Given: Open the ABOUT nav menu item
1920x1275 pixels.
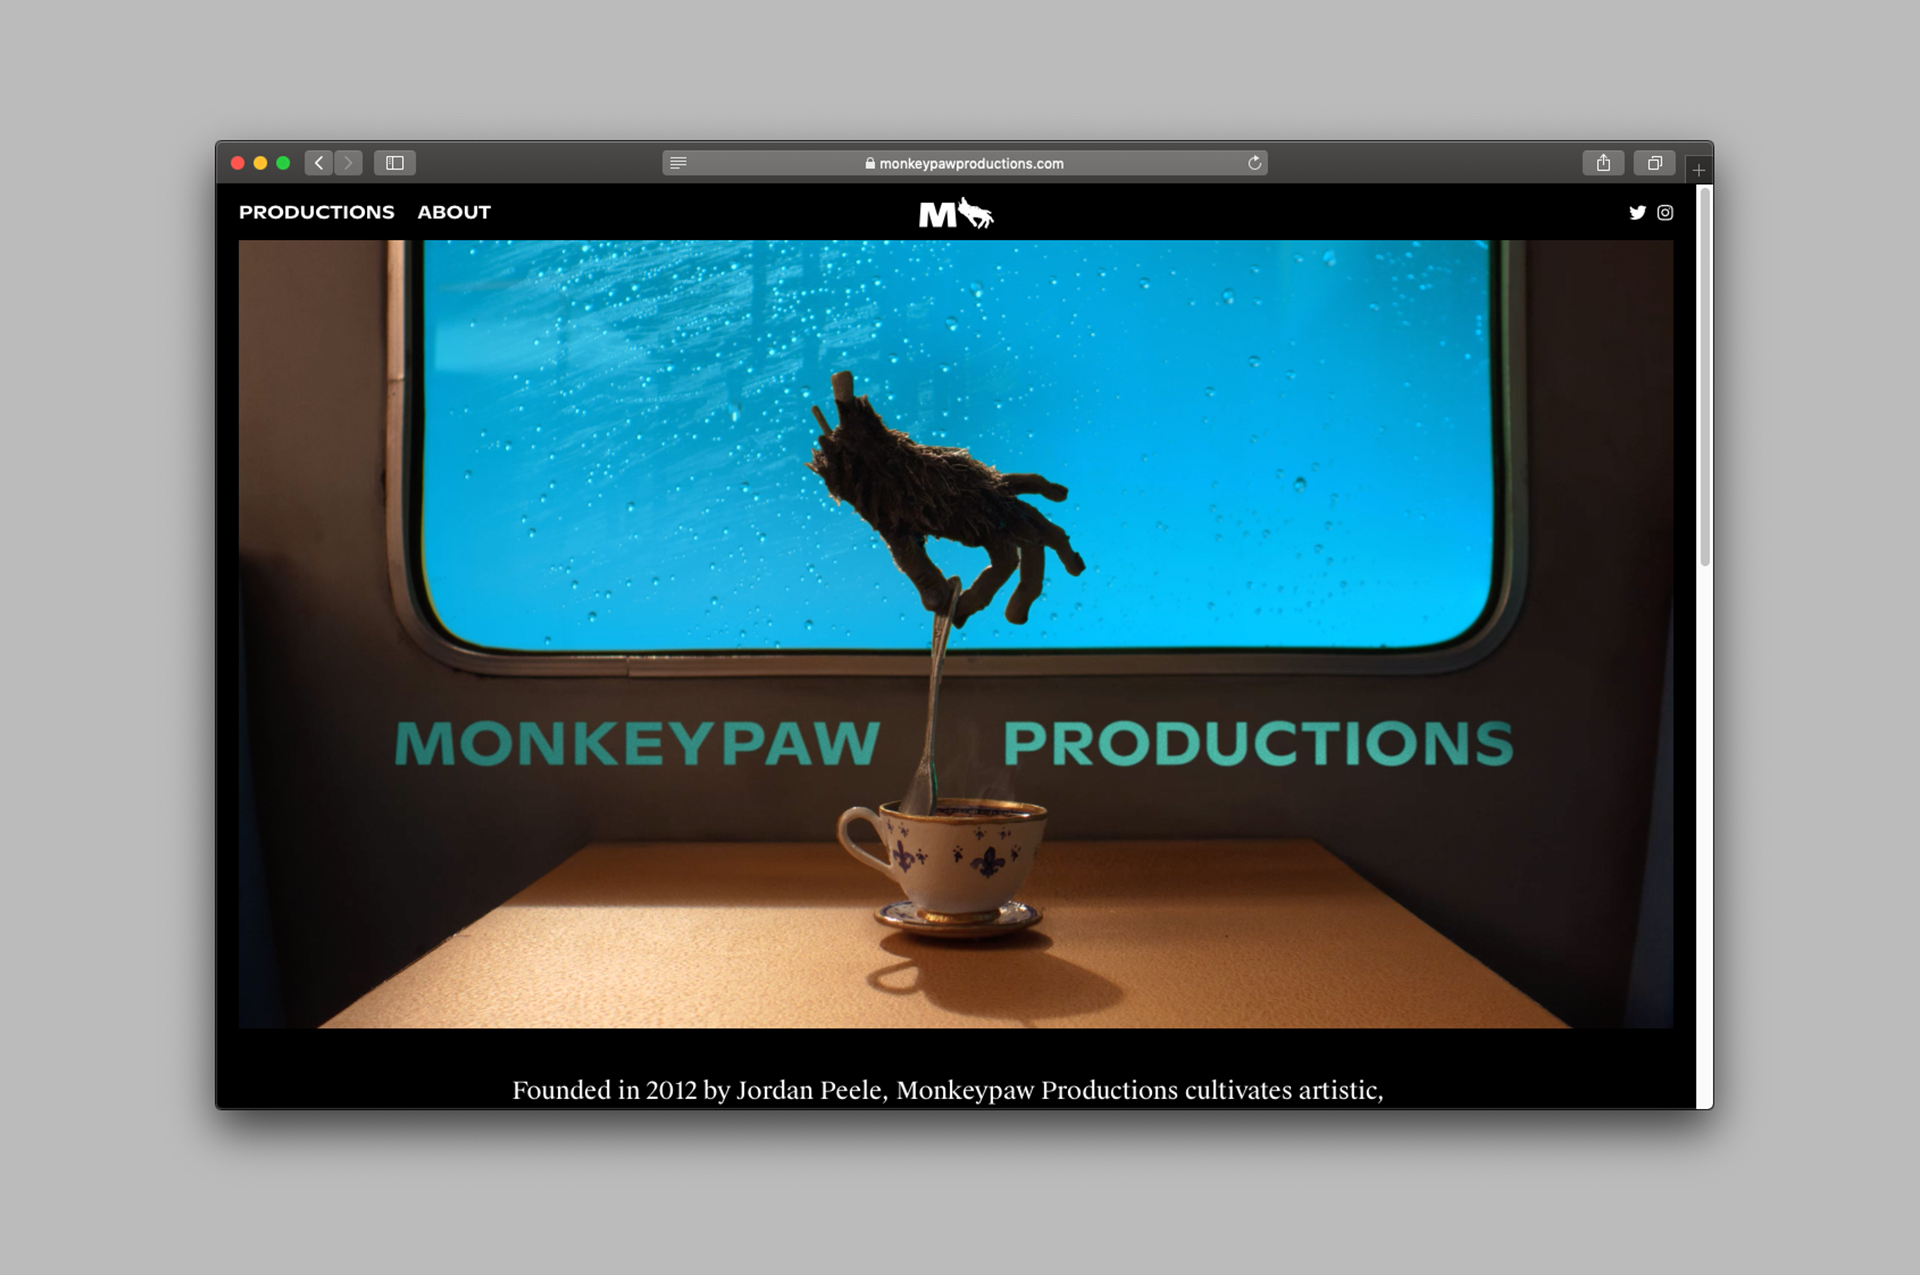Looking at the screenshot, I should pos(454,212).
